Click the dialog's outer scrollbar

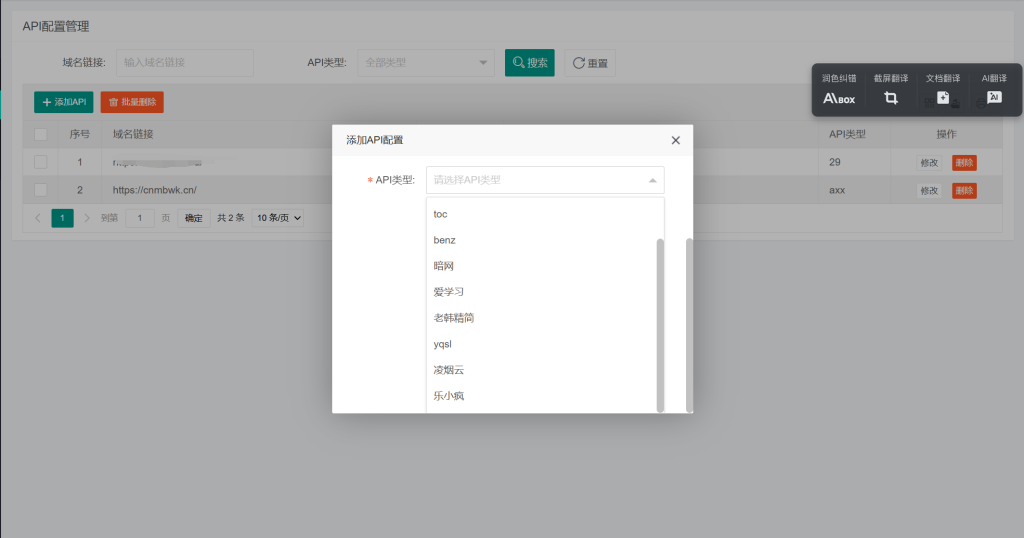coord(689,325)
